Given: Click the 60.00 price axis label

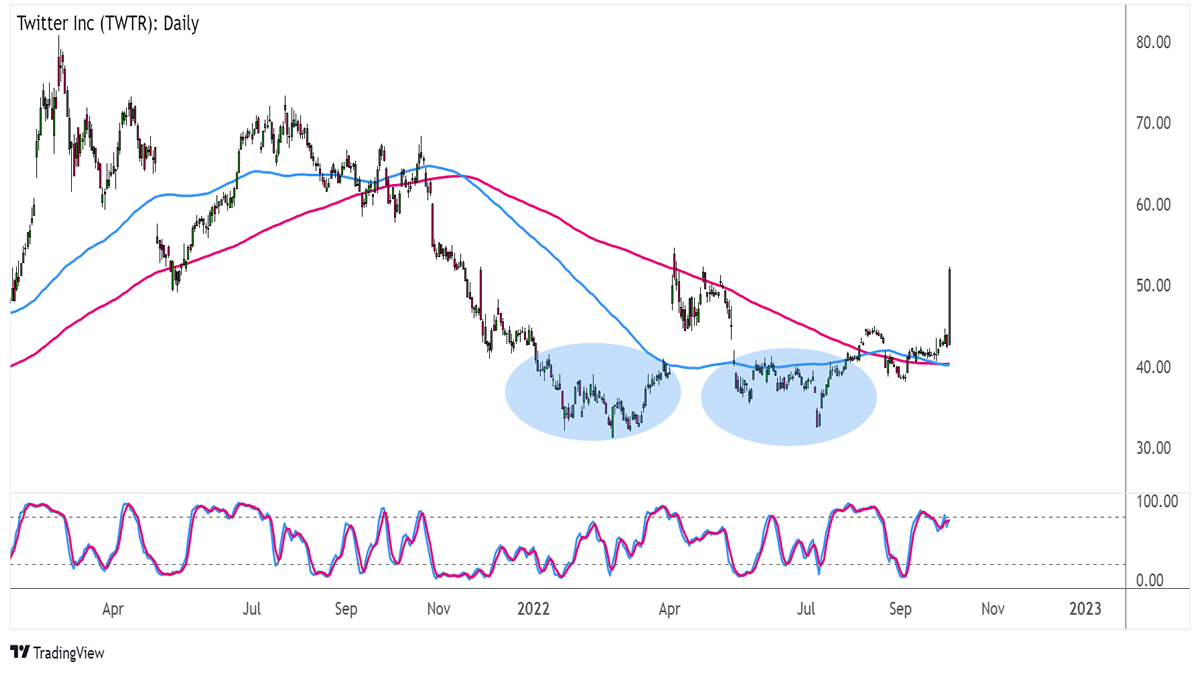Looking at the screenshot, I should (1152, 204).
